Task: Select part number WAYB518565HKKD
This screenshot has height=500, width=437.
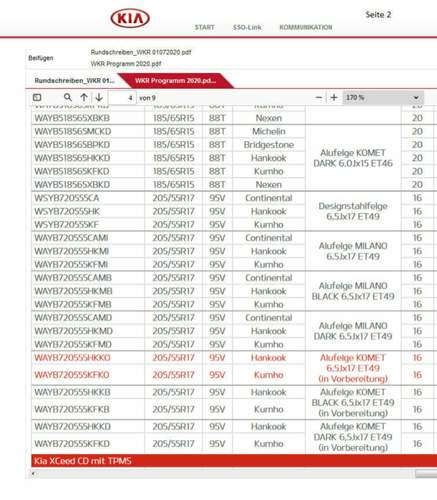Action: pyautogui.click(x=72, y=158)
